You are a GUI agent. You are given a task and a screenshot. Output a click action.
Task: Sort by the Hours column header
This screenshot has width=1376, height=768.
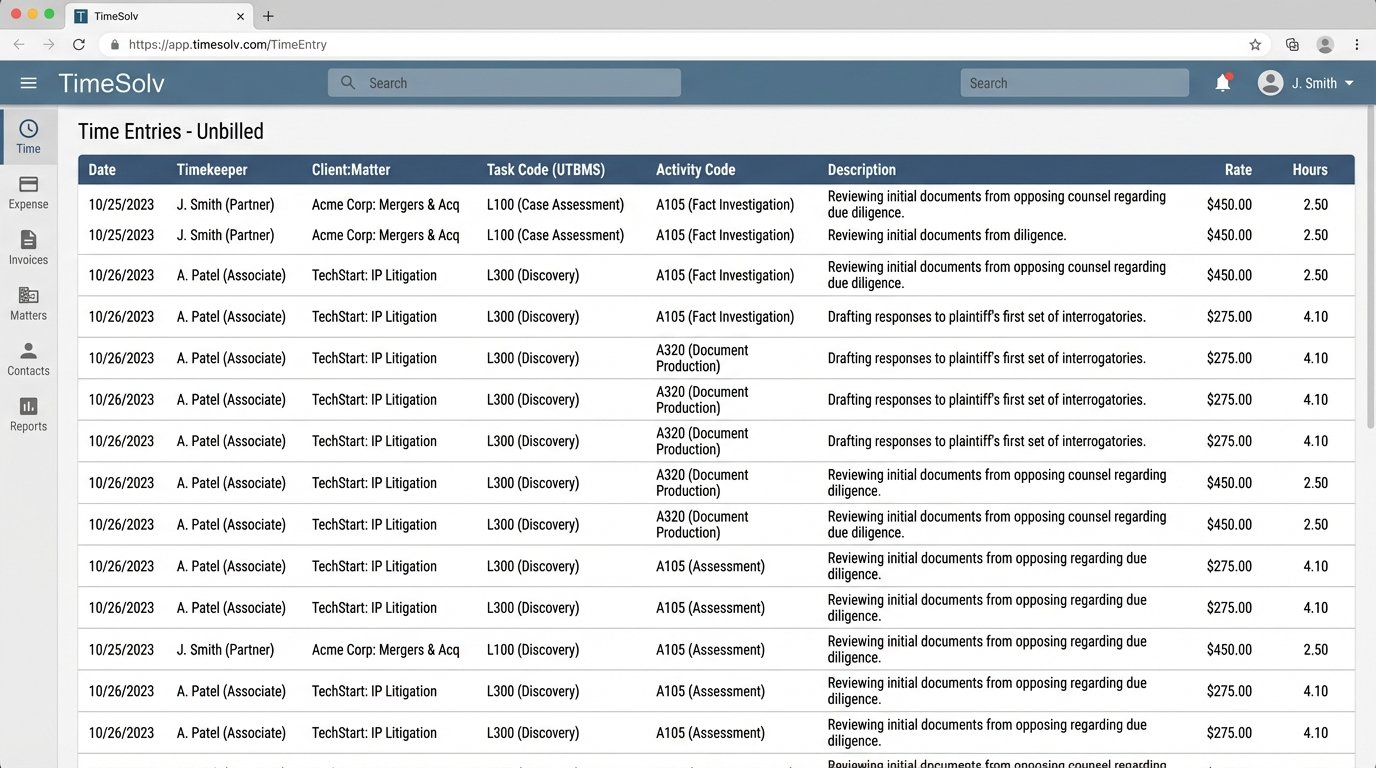[1310, 169]
